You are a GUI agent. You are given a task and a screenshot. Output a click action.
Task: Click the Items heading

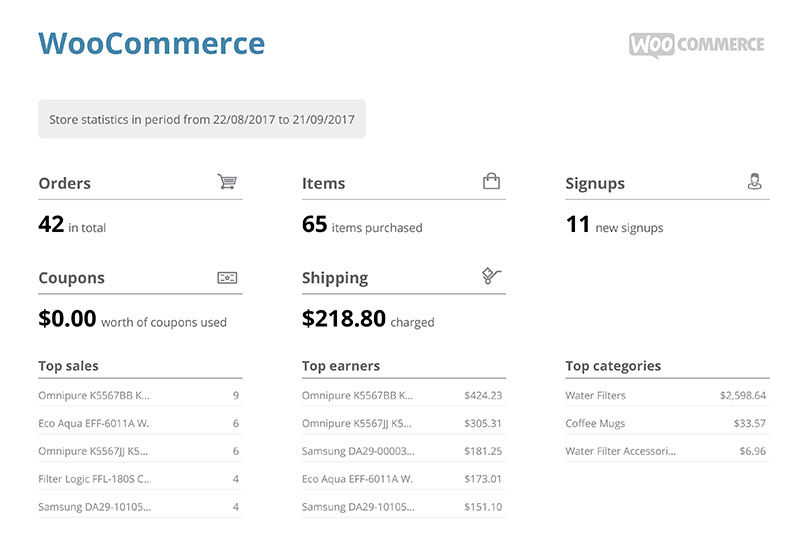pyautogui.click(x=323, y=183)
